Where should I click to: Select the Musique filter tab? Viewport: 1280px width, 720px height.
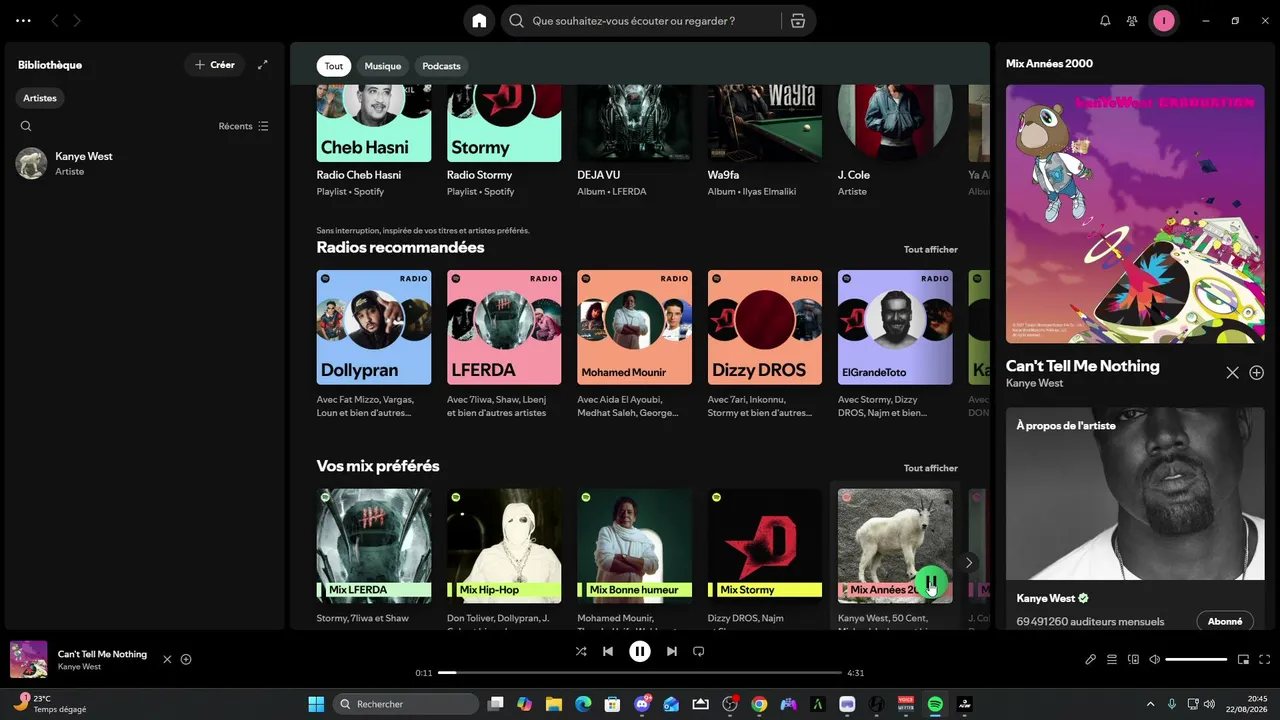click(383, 66)
